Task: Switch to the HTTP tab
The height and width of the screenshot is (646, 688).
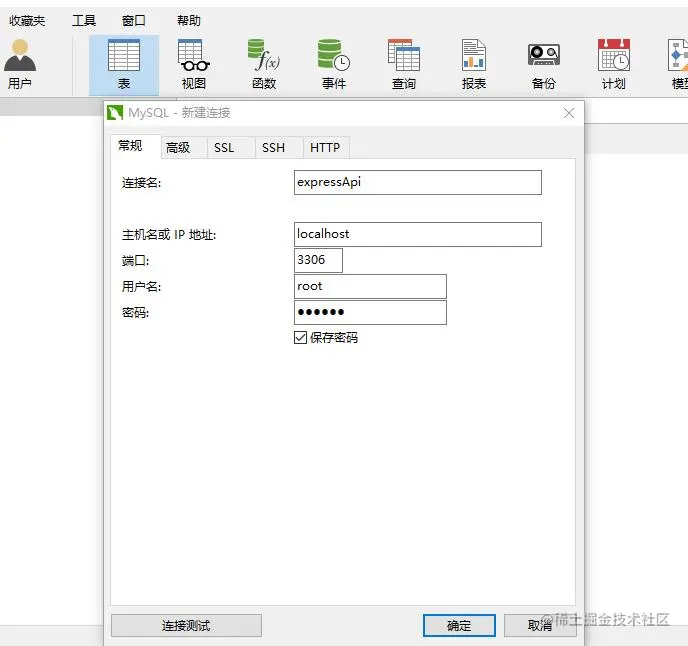Action: [326, 147]
